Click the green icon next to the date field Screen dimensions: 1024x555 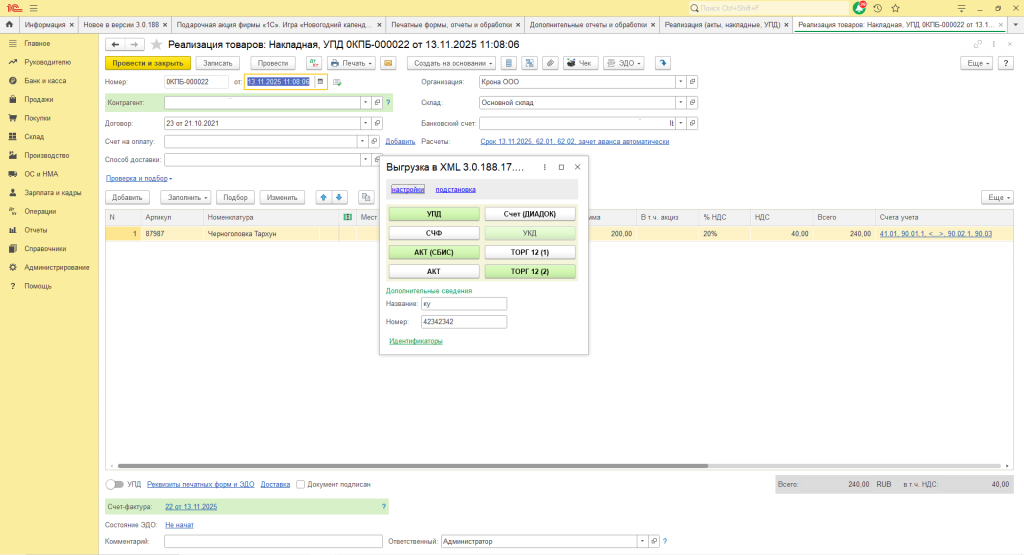337,82
